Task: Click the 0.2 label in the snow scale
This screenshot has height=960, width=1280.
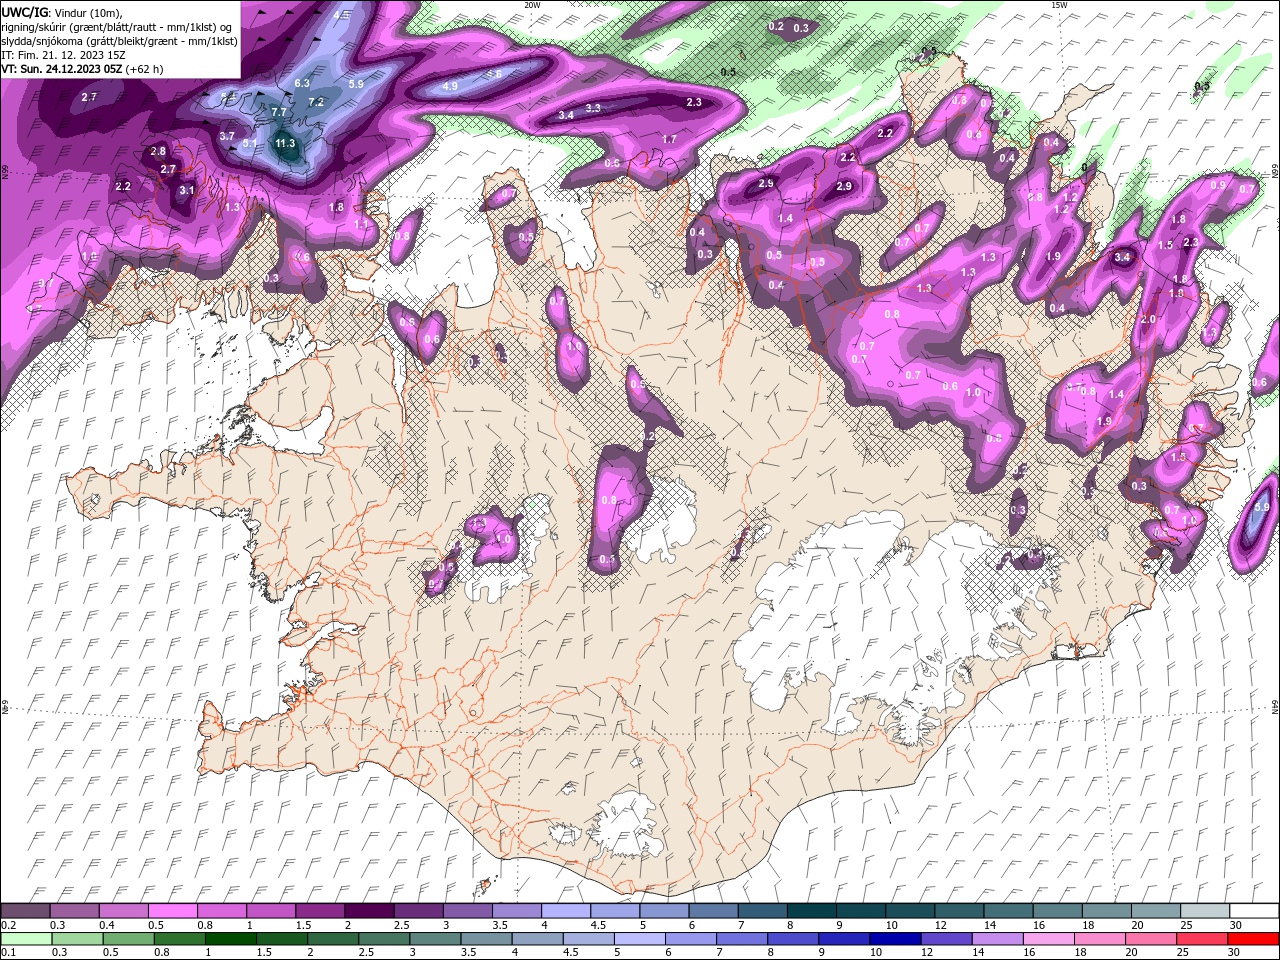Action: 8,925
